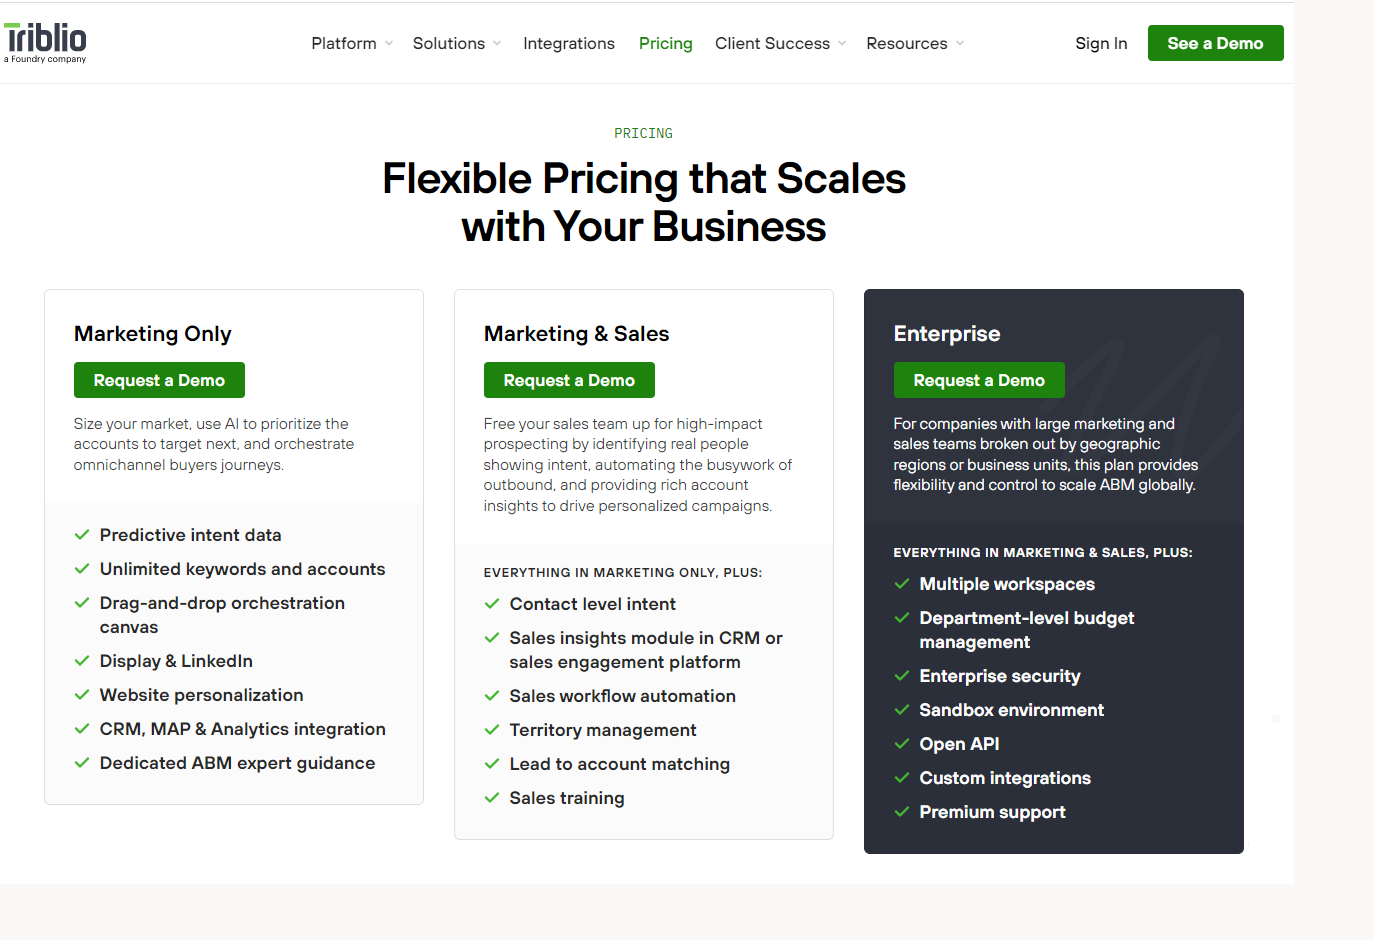The width and height of the screenshot is (1374, 940).
Task: Click checkmark beside Multiple workspaces
Action: pyautogui.click(x=902, y=584)
